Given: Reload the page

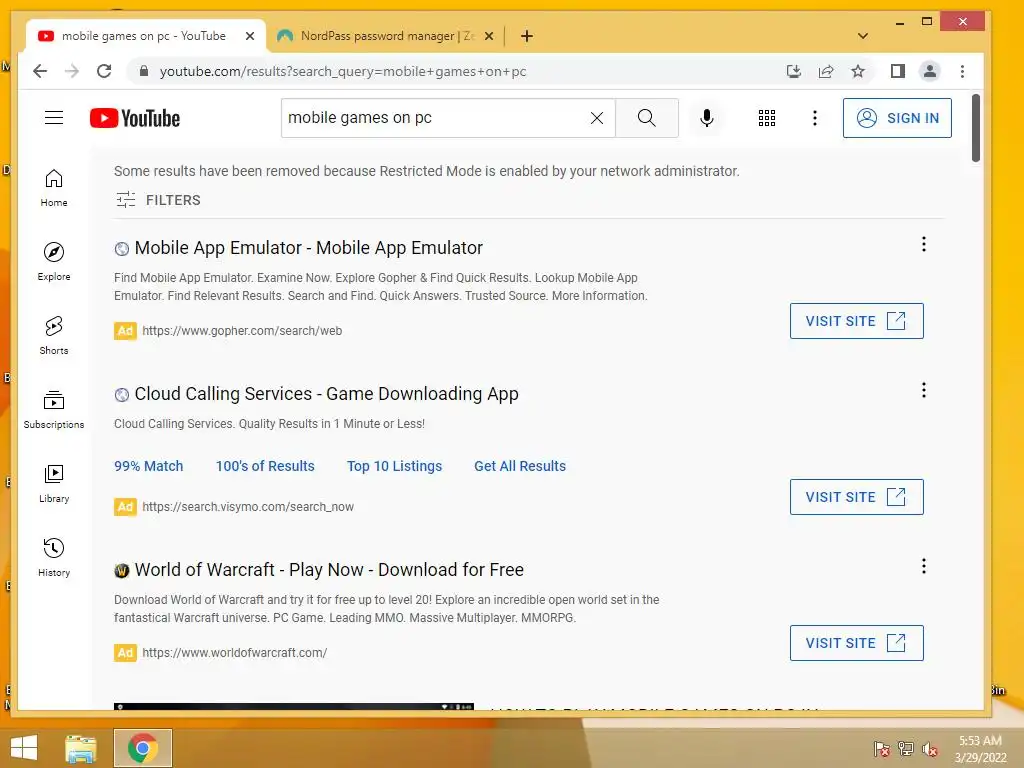Looking at the screenshot, I should 104,71.
